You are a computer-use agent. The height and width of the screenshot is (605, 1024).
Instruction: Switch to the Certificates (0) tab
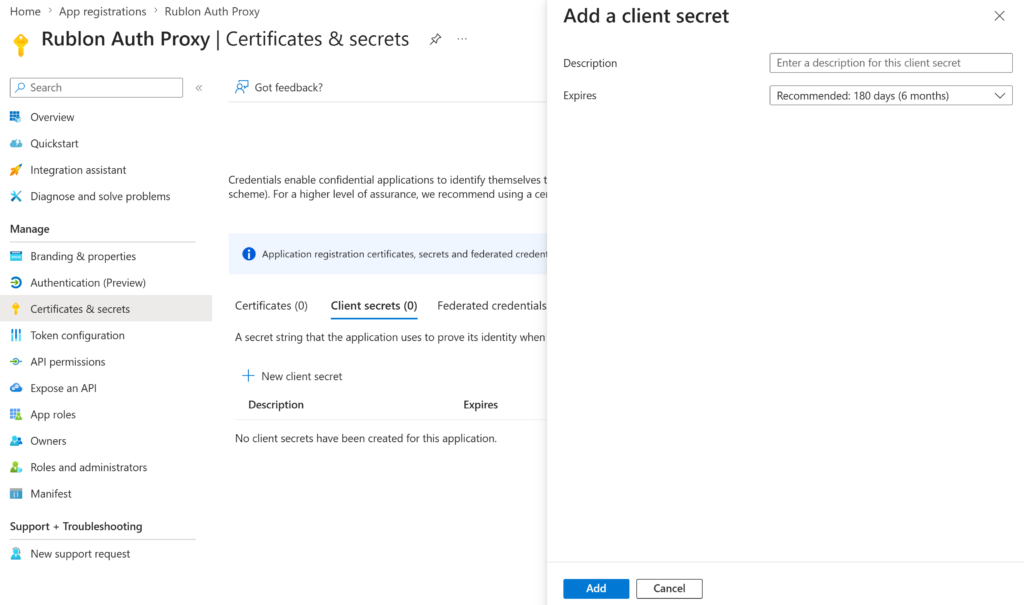(x=271, y=305)
